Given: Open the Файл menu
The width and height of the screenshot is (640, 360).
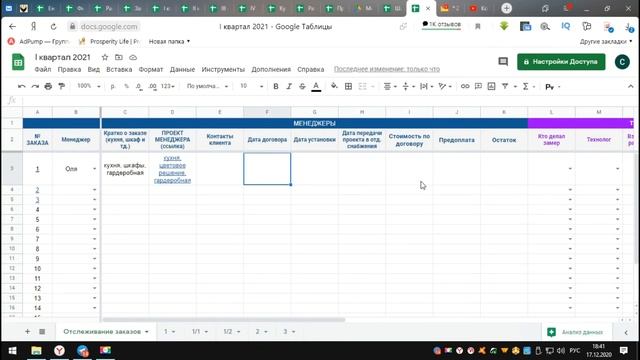Looking at the screenshot, I should point(43,69).
